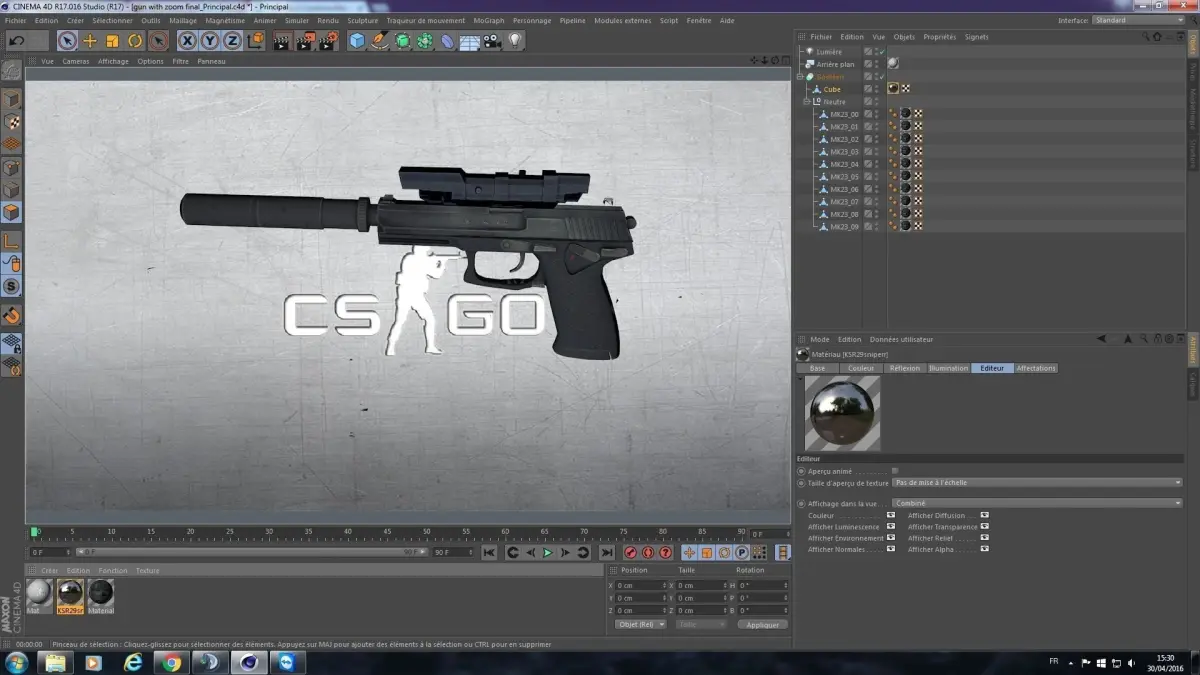This screenshot has width=1200, height=675.
Task: Open the floor environment icon
Action: [469, 41]
